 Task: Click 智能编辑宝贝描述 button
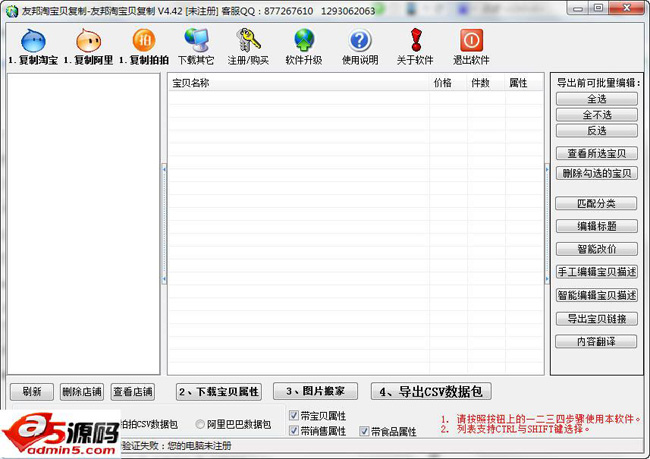click(x=597, y=295)
